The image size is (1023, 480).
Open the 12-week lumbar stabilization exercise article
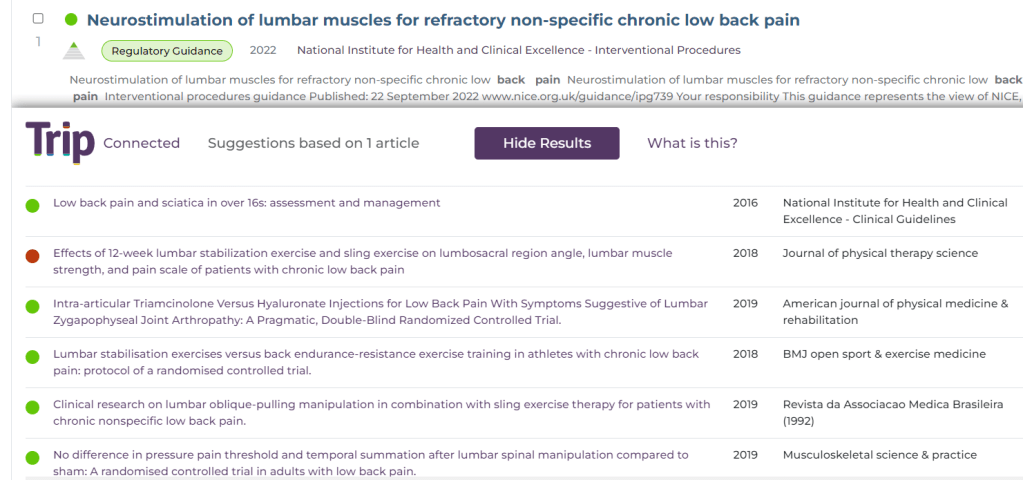pos(362,261)
